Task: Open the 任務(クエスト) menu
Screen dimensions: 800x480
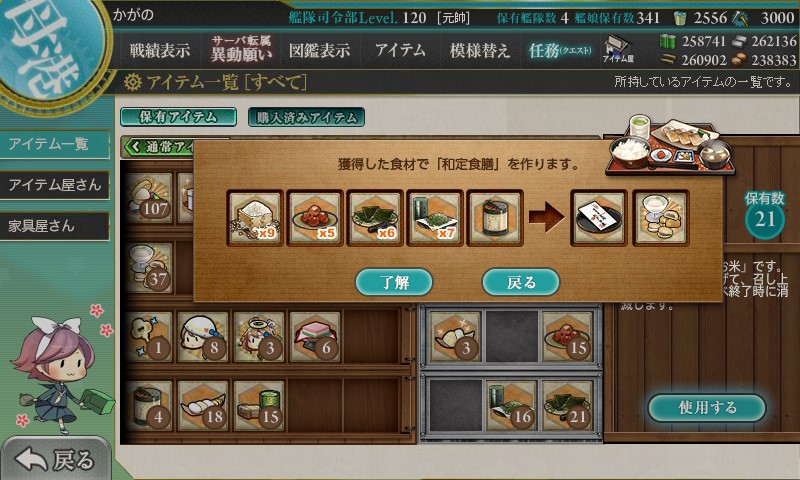Action: (560, 50)
